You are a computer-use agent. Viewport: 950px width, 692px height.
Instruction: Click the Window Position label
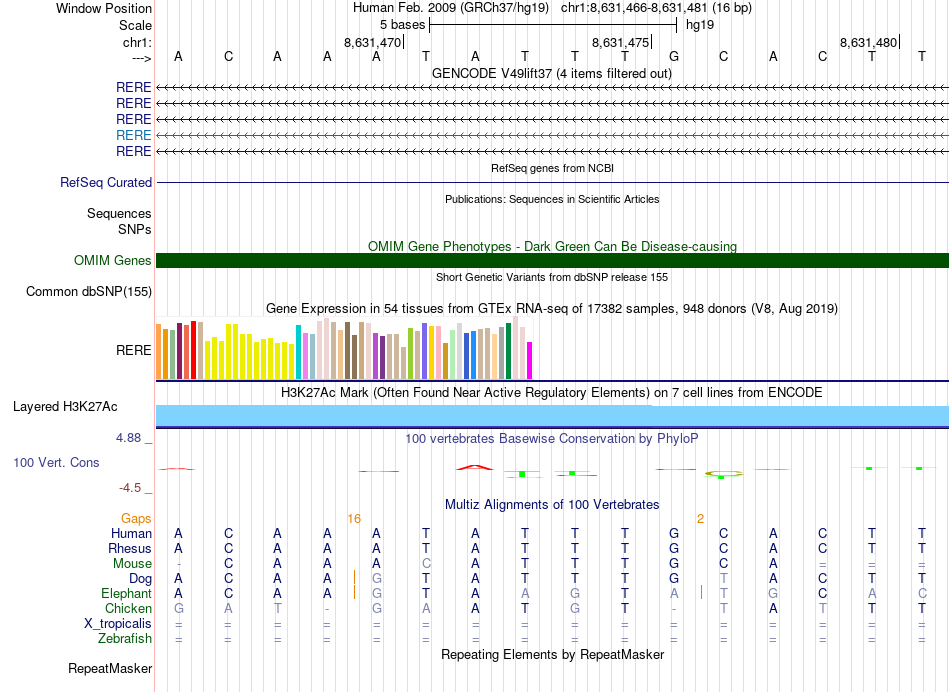[x=104, y=8]
